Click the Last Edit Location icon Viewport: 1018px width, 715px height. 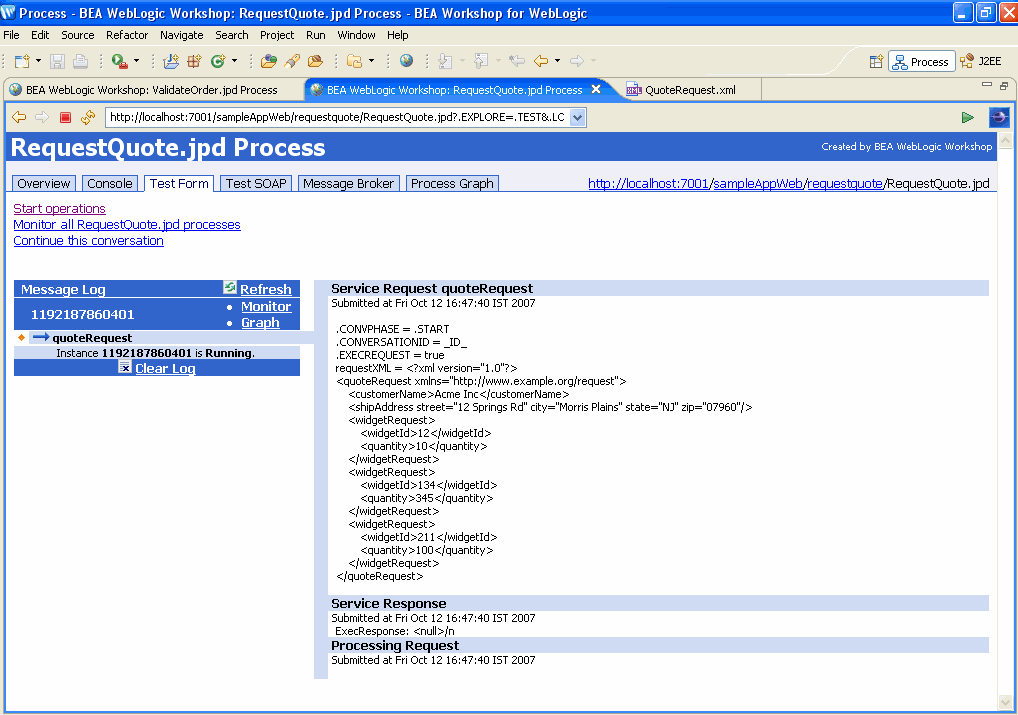coord(517,61)
